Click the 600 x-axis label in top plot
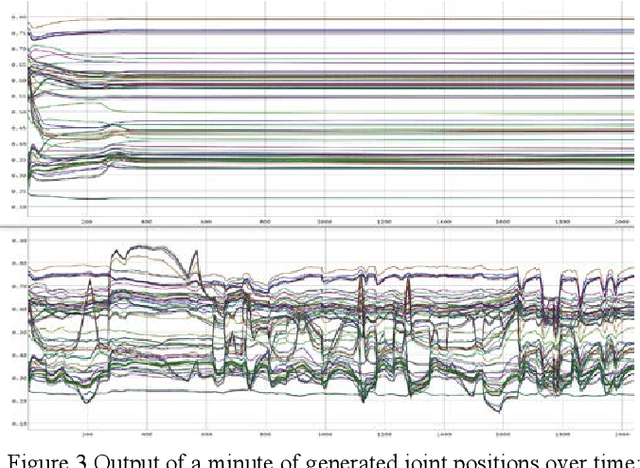640x468 pixels. pyautogui.click(x=206, y=222)
